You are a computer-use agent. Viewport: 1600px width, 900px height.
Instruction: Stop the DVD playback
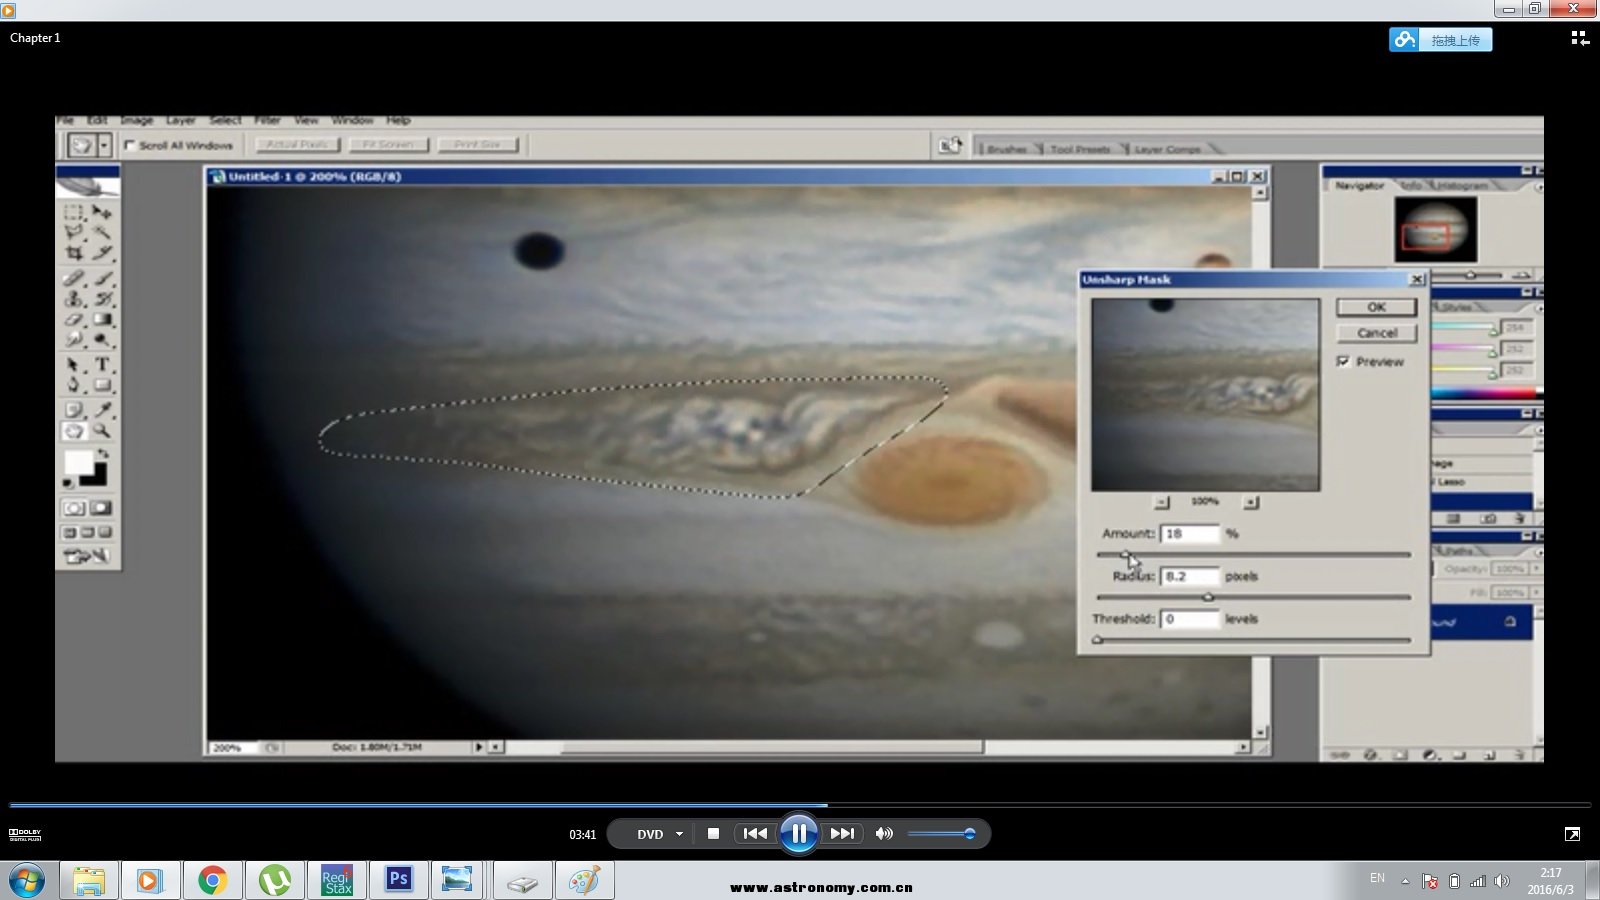point(713,834)
